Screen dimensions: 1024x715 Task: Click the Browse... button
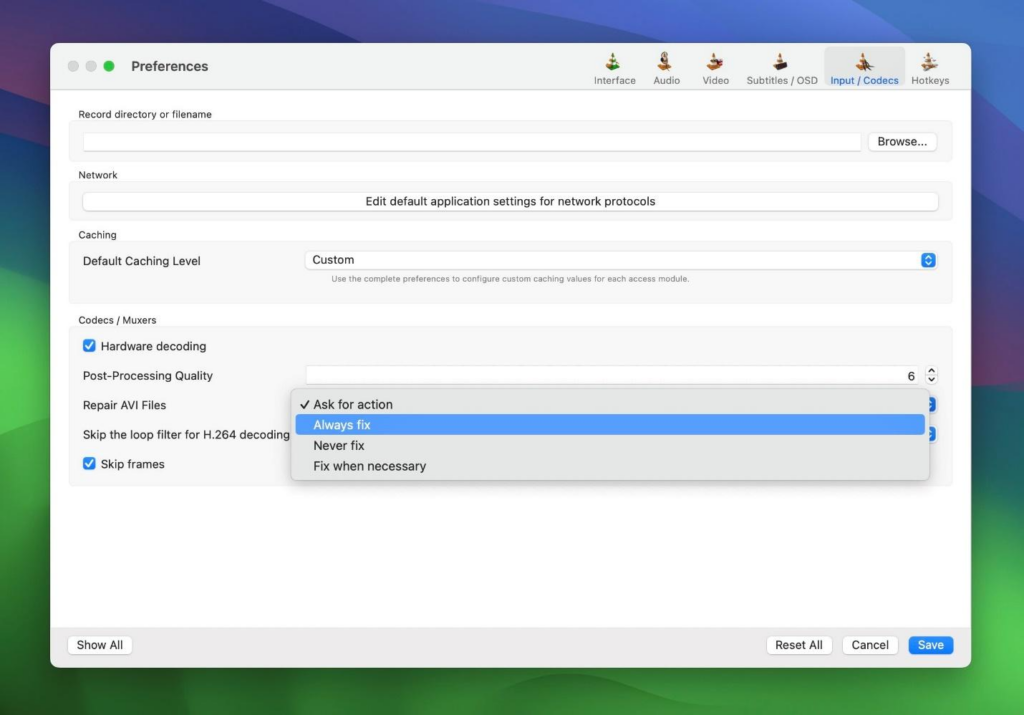[x=902, y=142]
